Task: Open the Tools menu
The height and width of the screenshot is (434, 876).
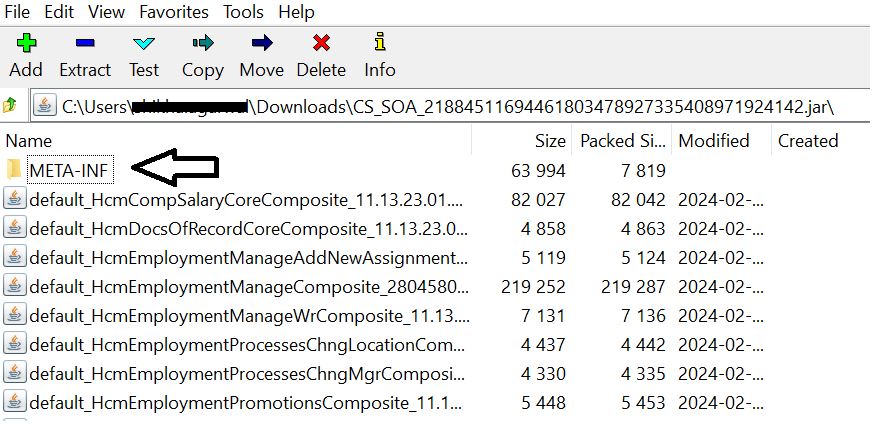Action: coord(244,12)
